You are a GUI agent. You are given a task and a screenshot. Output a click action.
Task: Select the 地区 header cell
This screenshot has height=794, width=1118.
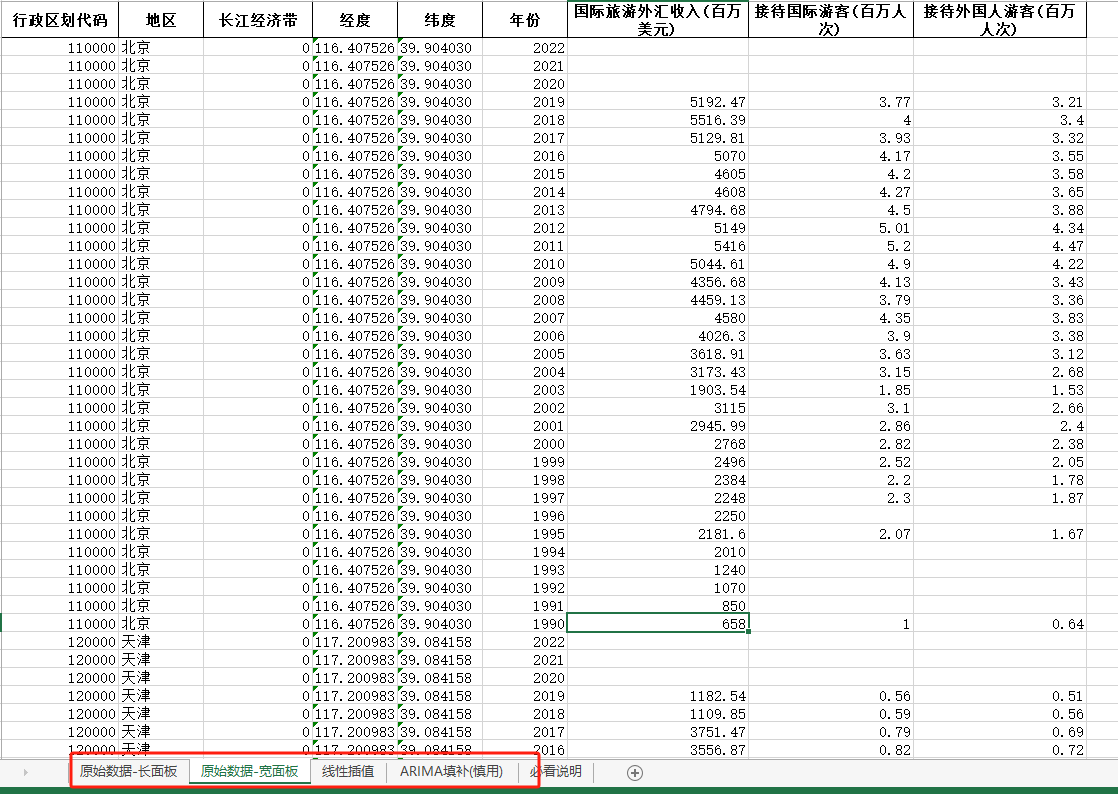point(161,20)
